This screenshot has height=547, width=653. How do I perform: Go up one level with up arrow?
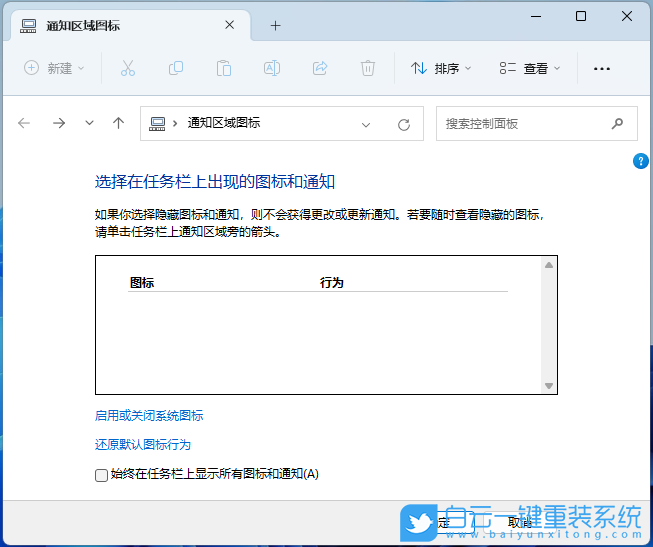(119, 123)
